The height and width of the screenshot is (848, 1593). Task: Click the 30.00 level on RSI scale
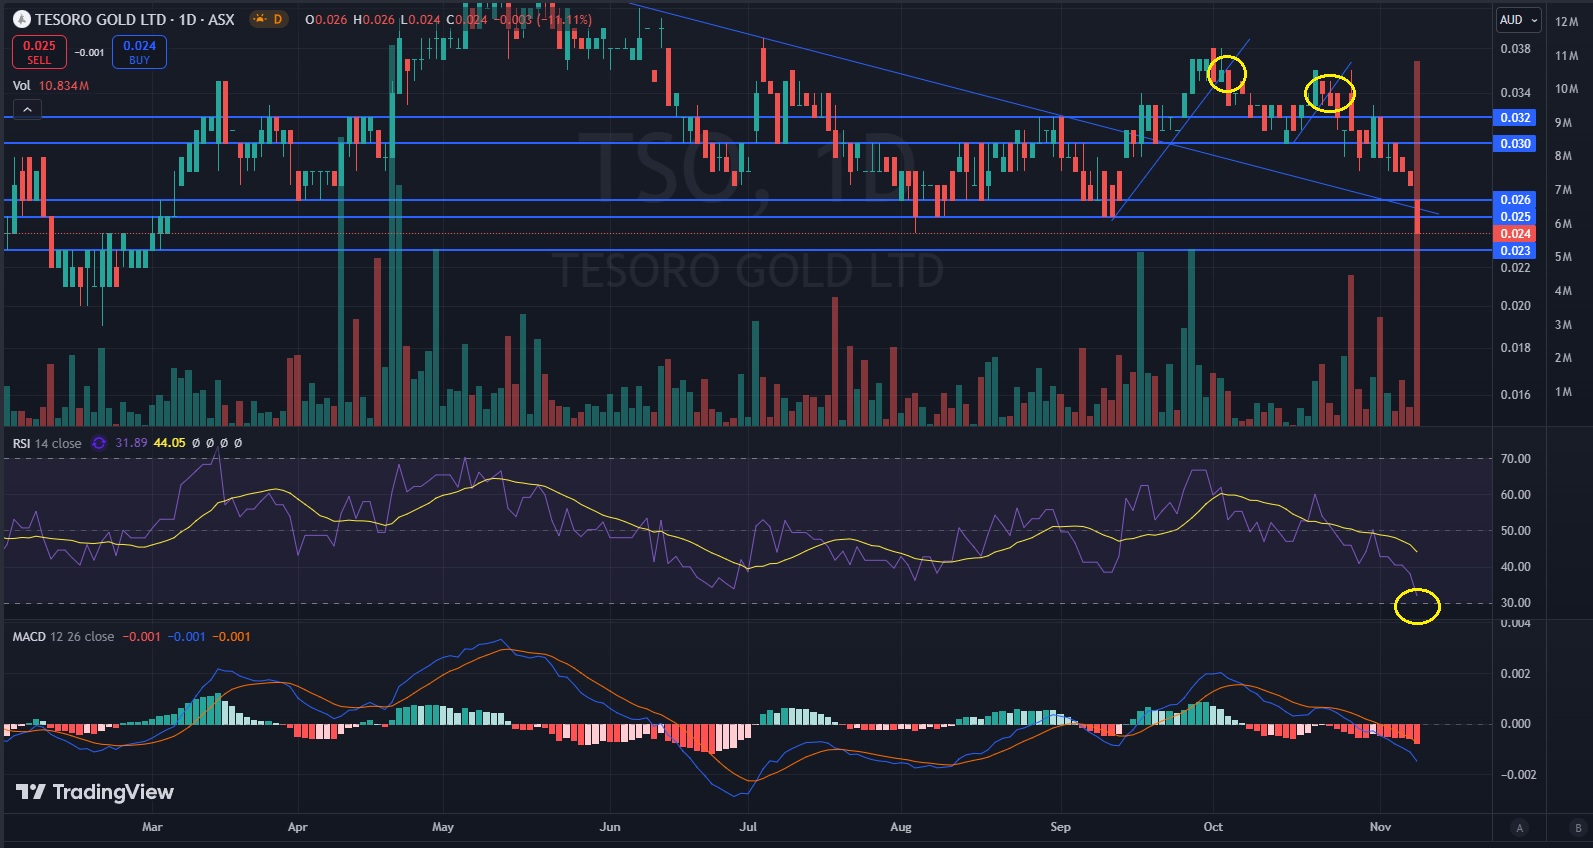1515,603
